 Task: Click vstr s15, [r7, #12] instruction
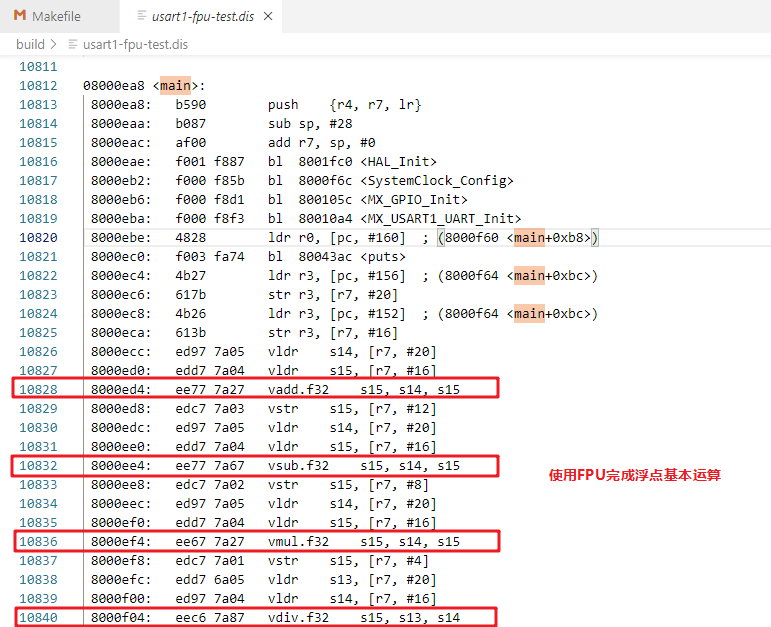point(352,409)
